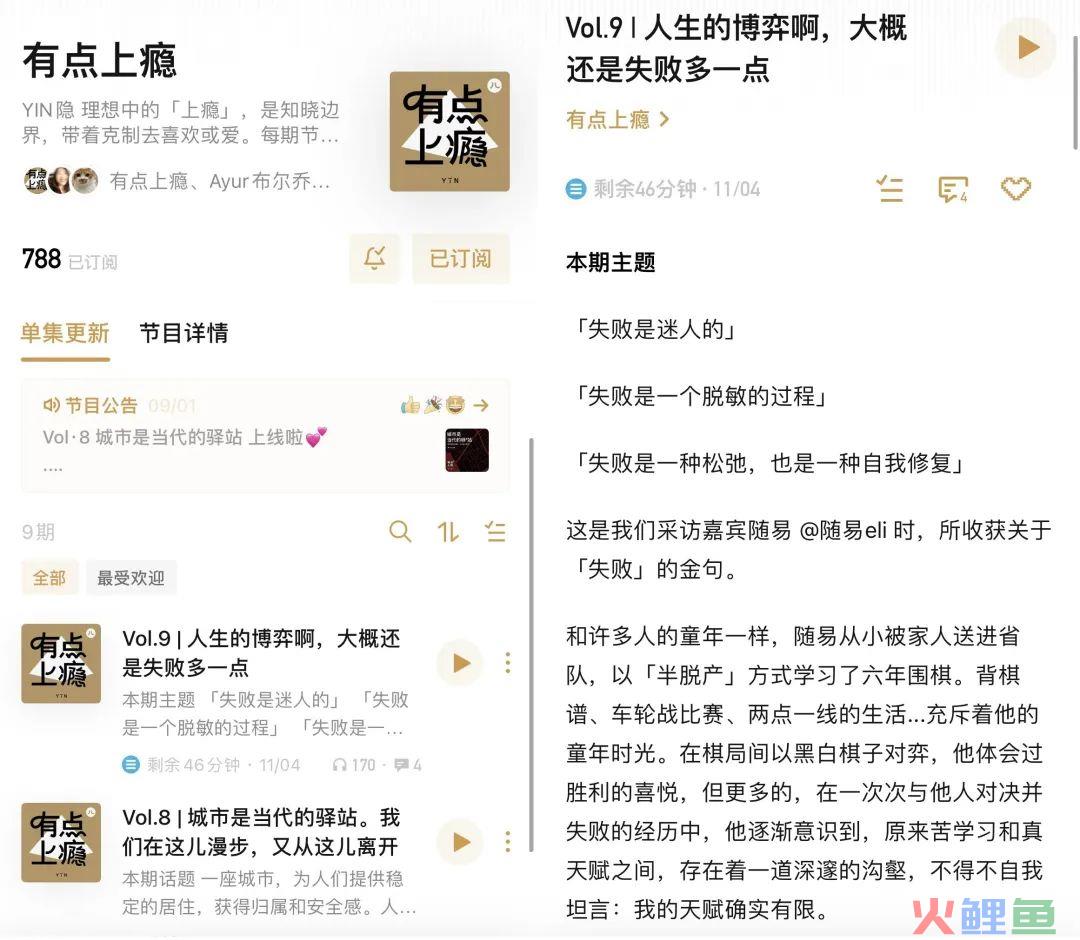Image resolution: width=1080 pixels, height=940 pixels.
Task: Play the Vol.8 episode in the list
Action: (x=460, y=842)
